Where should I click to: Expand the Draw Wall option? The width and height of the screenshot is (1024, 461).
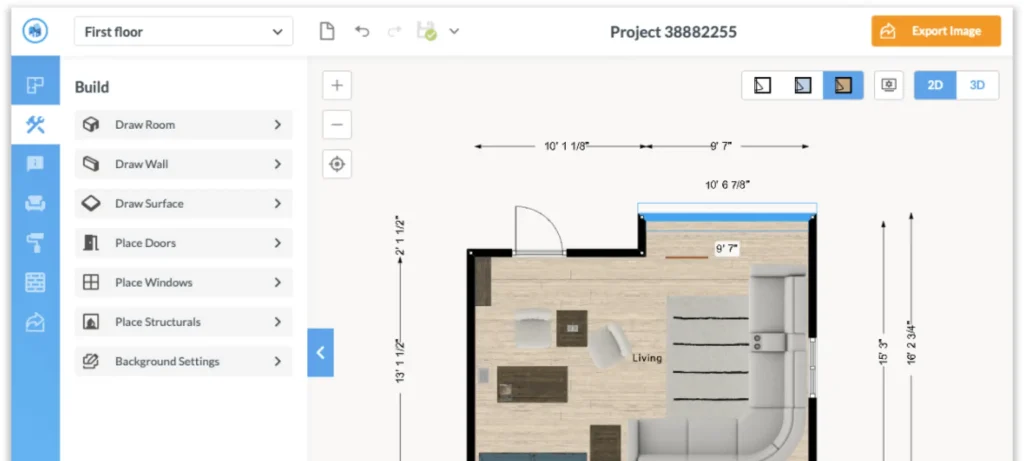[184, 164]
